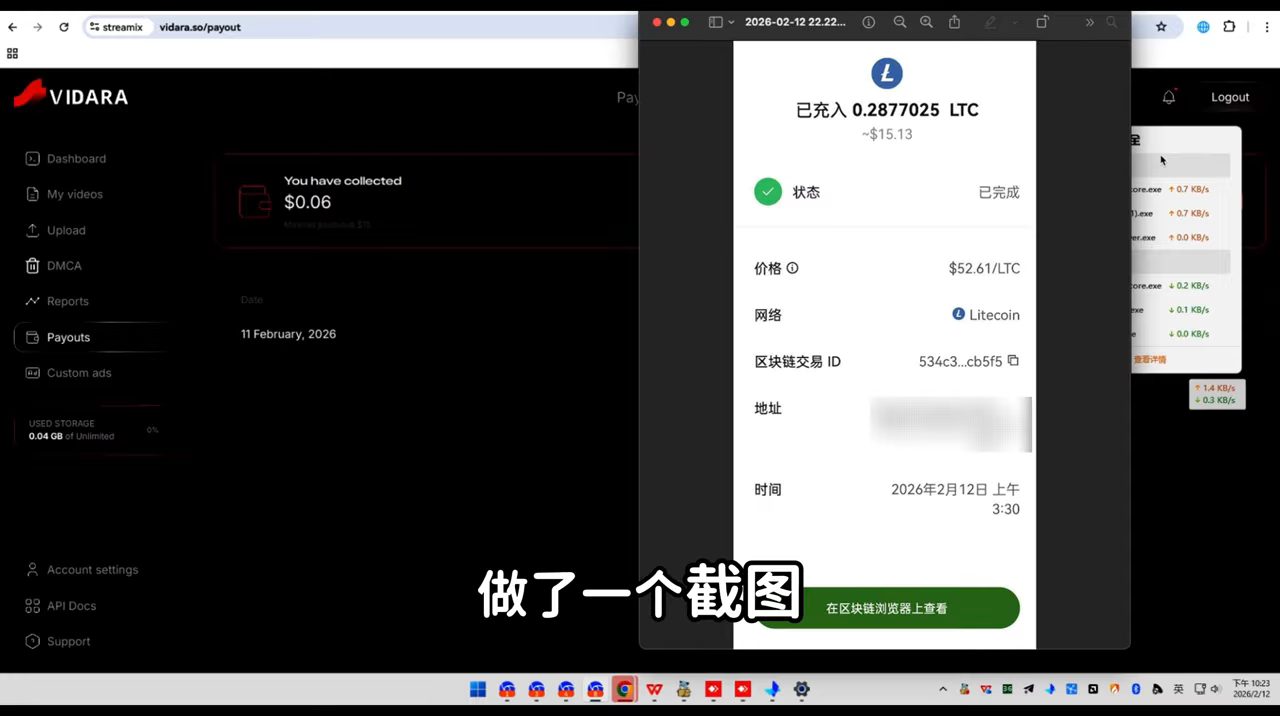Viewport: 1280px width, 716px height.
Task: Rotate the image using Preview rotate icon
Action: point(1042,22)
